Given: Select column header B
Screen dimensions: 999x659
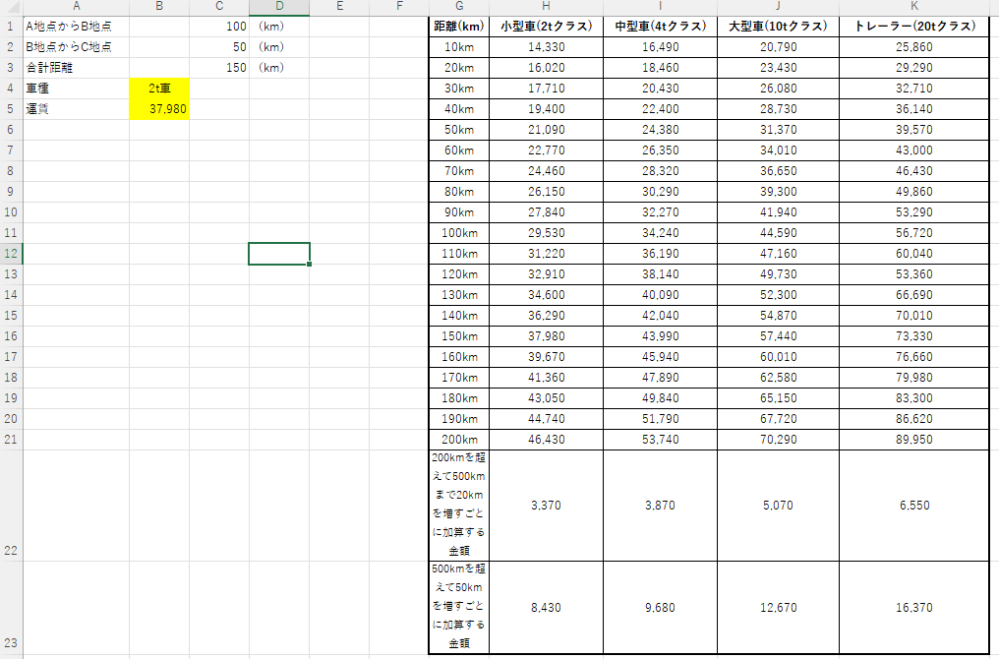Looking at the screenshot, I should (159, 7).
